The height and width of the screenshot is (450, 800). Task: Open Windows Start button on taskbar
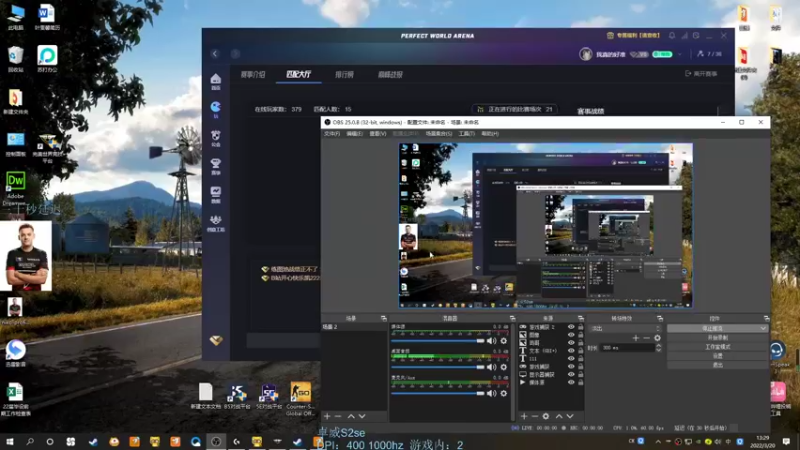point(9,441)
